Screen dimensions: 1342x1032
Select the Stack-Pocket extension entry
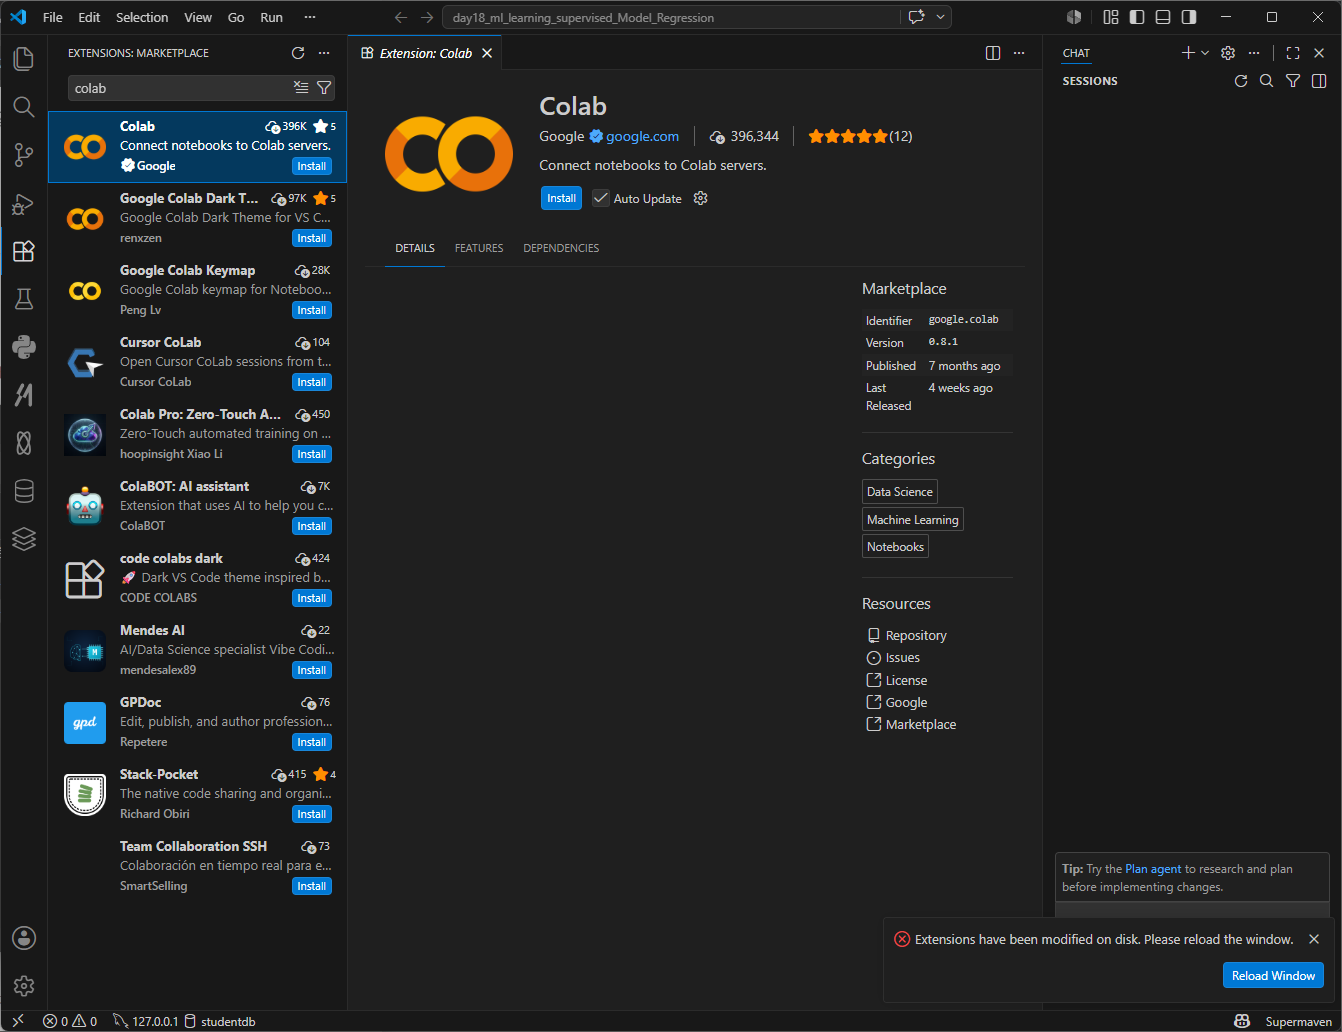point(198,795)
